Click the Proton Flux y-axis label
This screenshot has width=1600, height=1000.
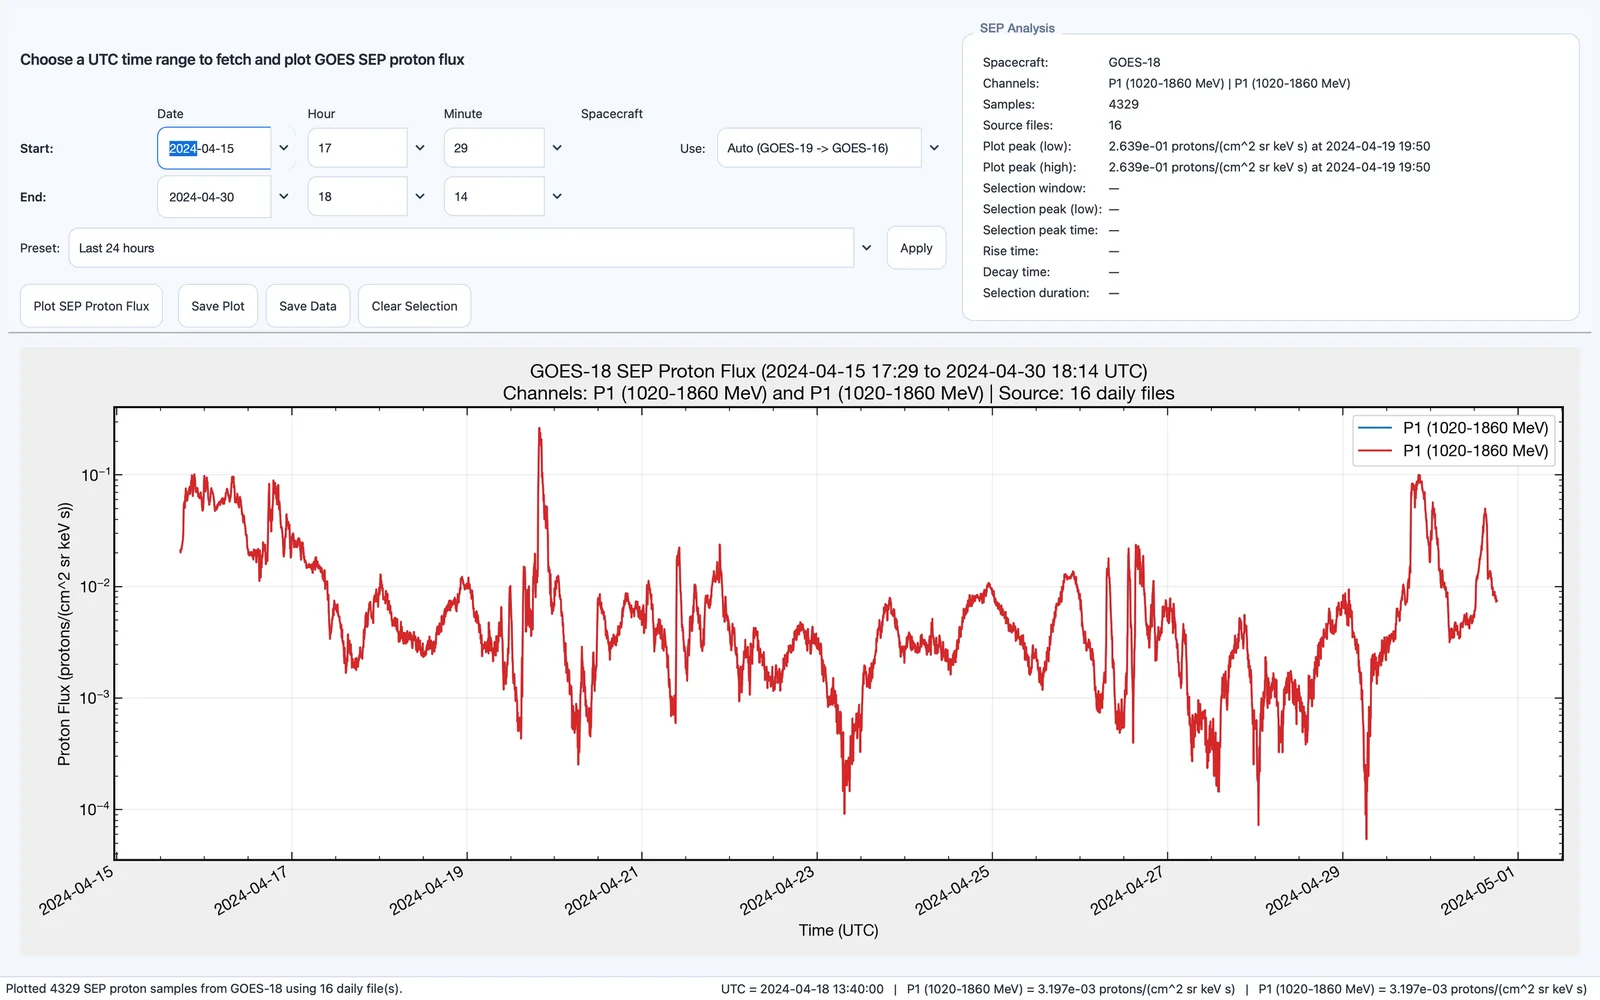[x=64, y=634]
